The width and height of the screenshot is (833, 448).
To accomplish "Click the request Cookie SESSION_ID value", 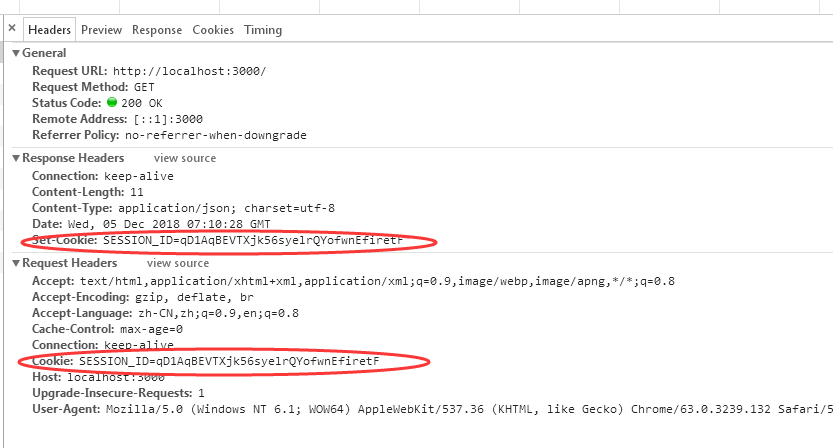I will (229, 361).
